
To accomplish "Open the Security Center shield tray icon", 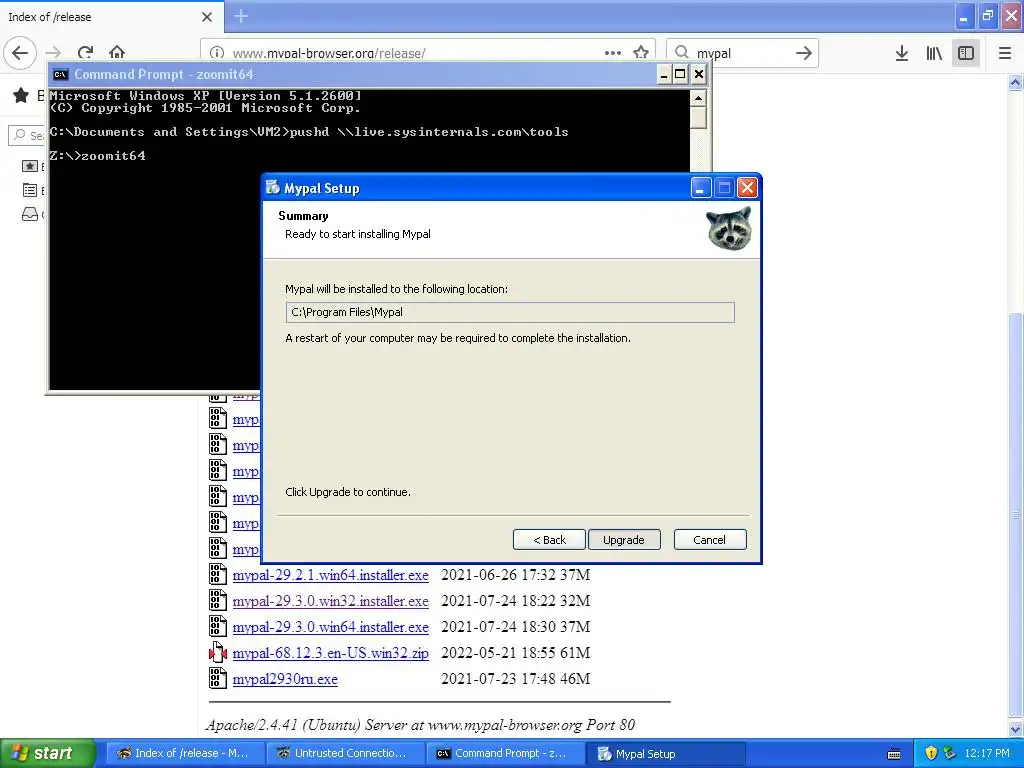I will point(931,753).
